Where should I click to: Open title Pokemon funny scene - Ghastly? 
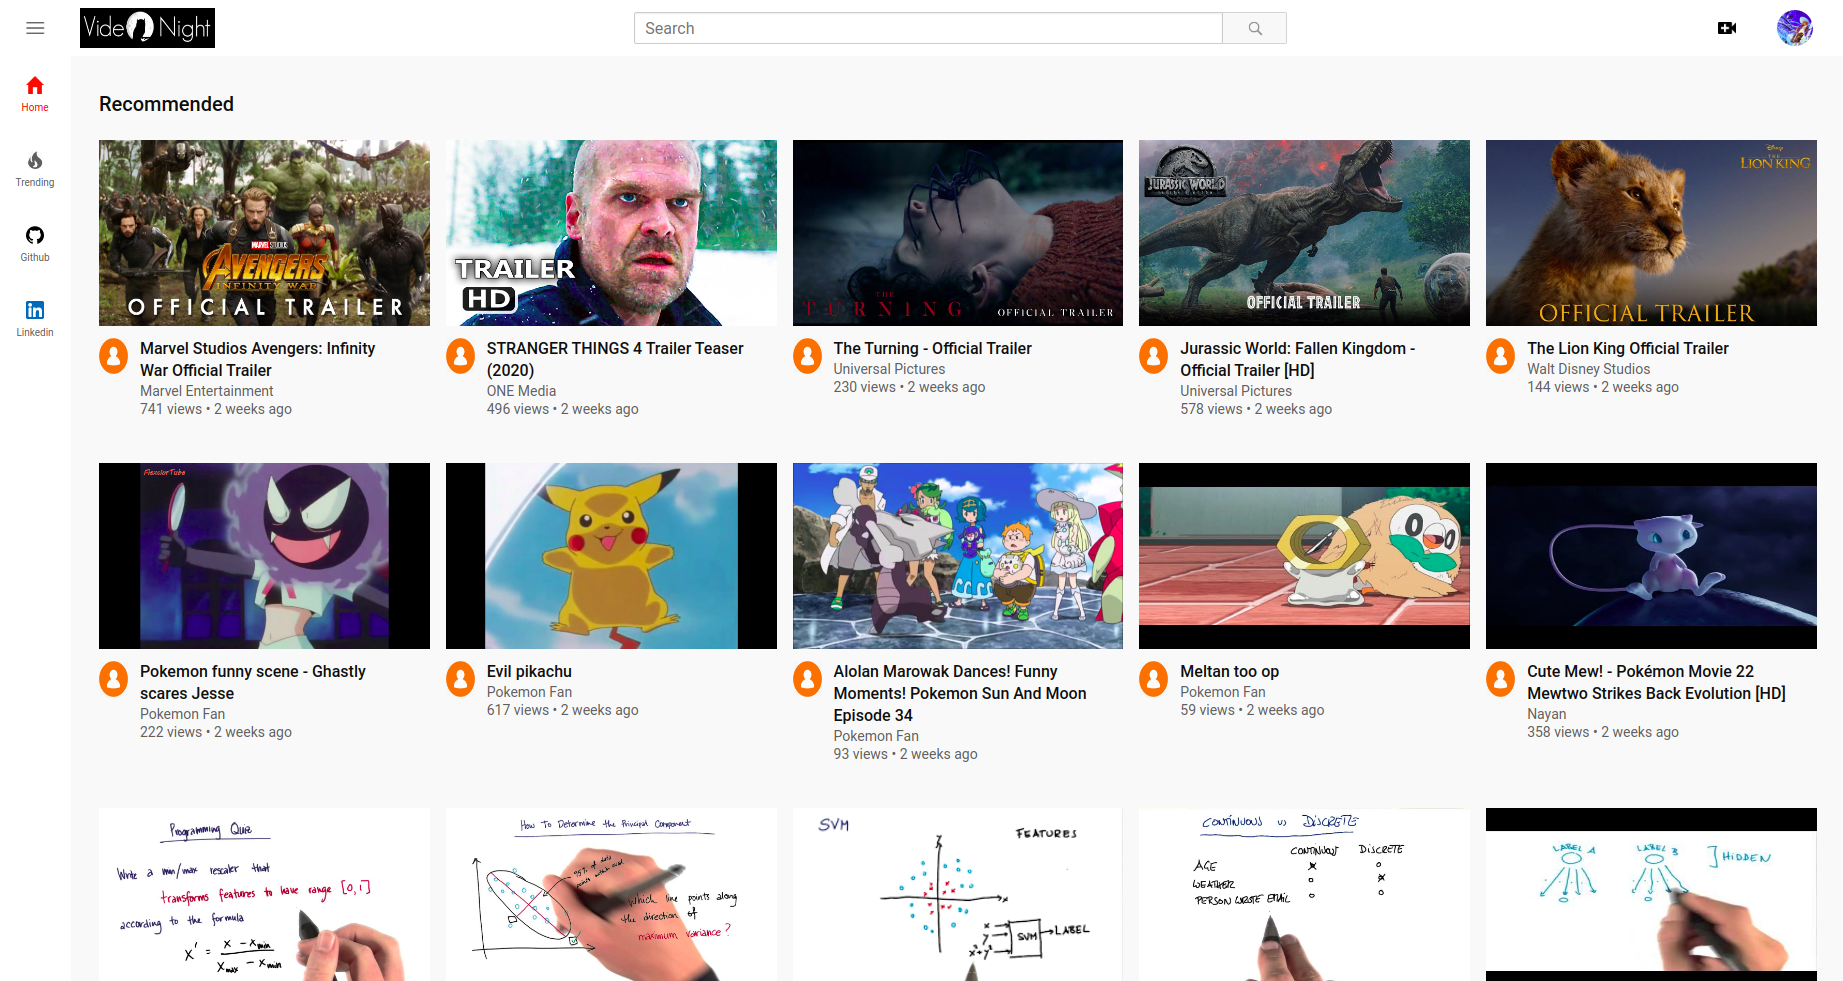(252, 682)
